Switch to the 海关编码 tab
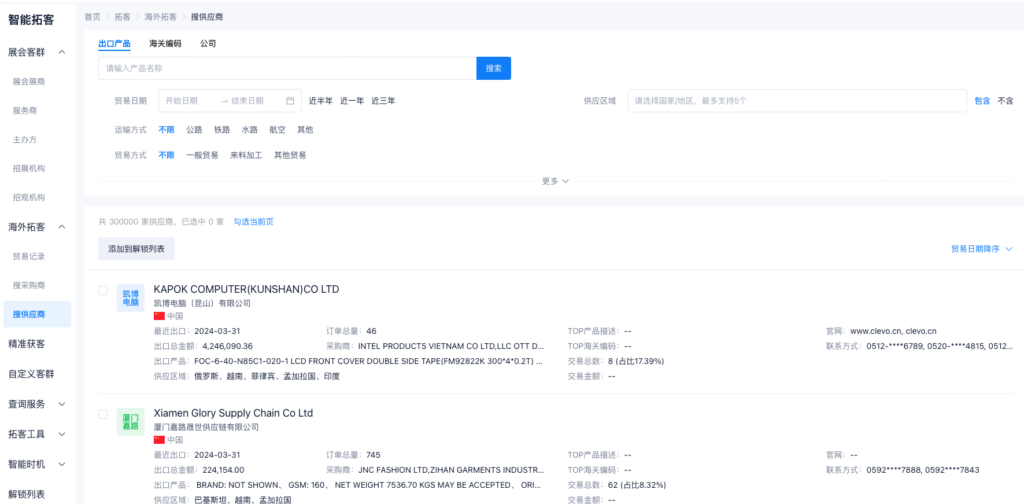1024x504 pixels. (x=165, y=44)
